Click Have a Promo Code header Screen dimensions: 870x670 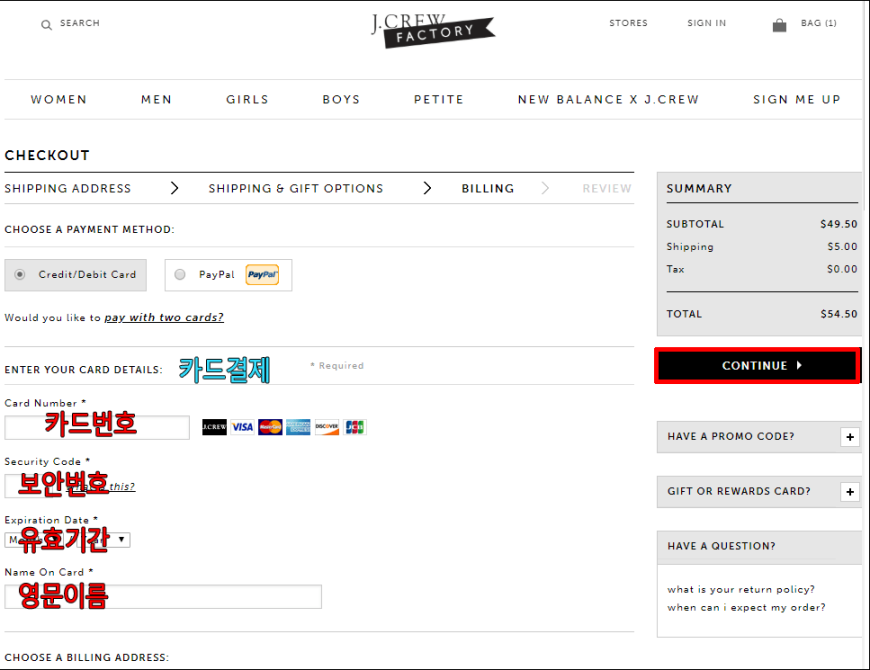pyautogui.click(x=731, y=436)
